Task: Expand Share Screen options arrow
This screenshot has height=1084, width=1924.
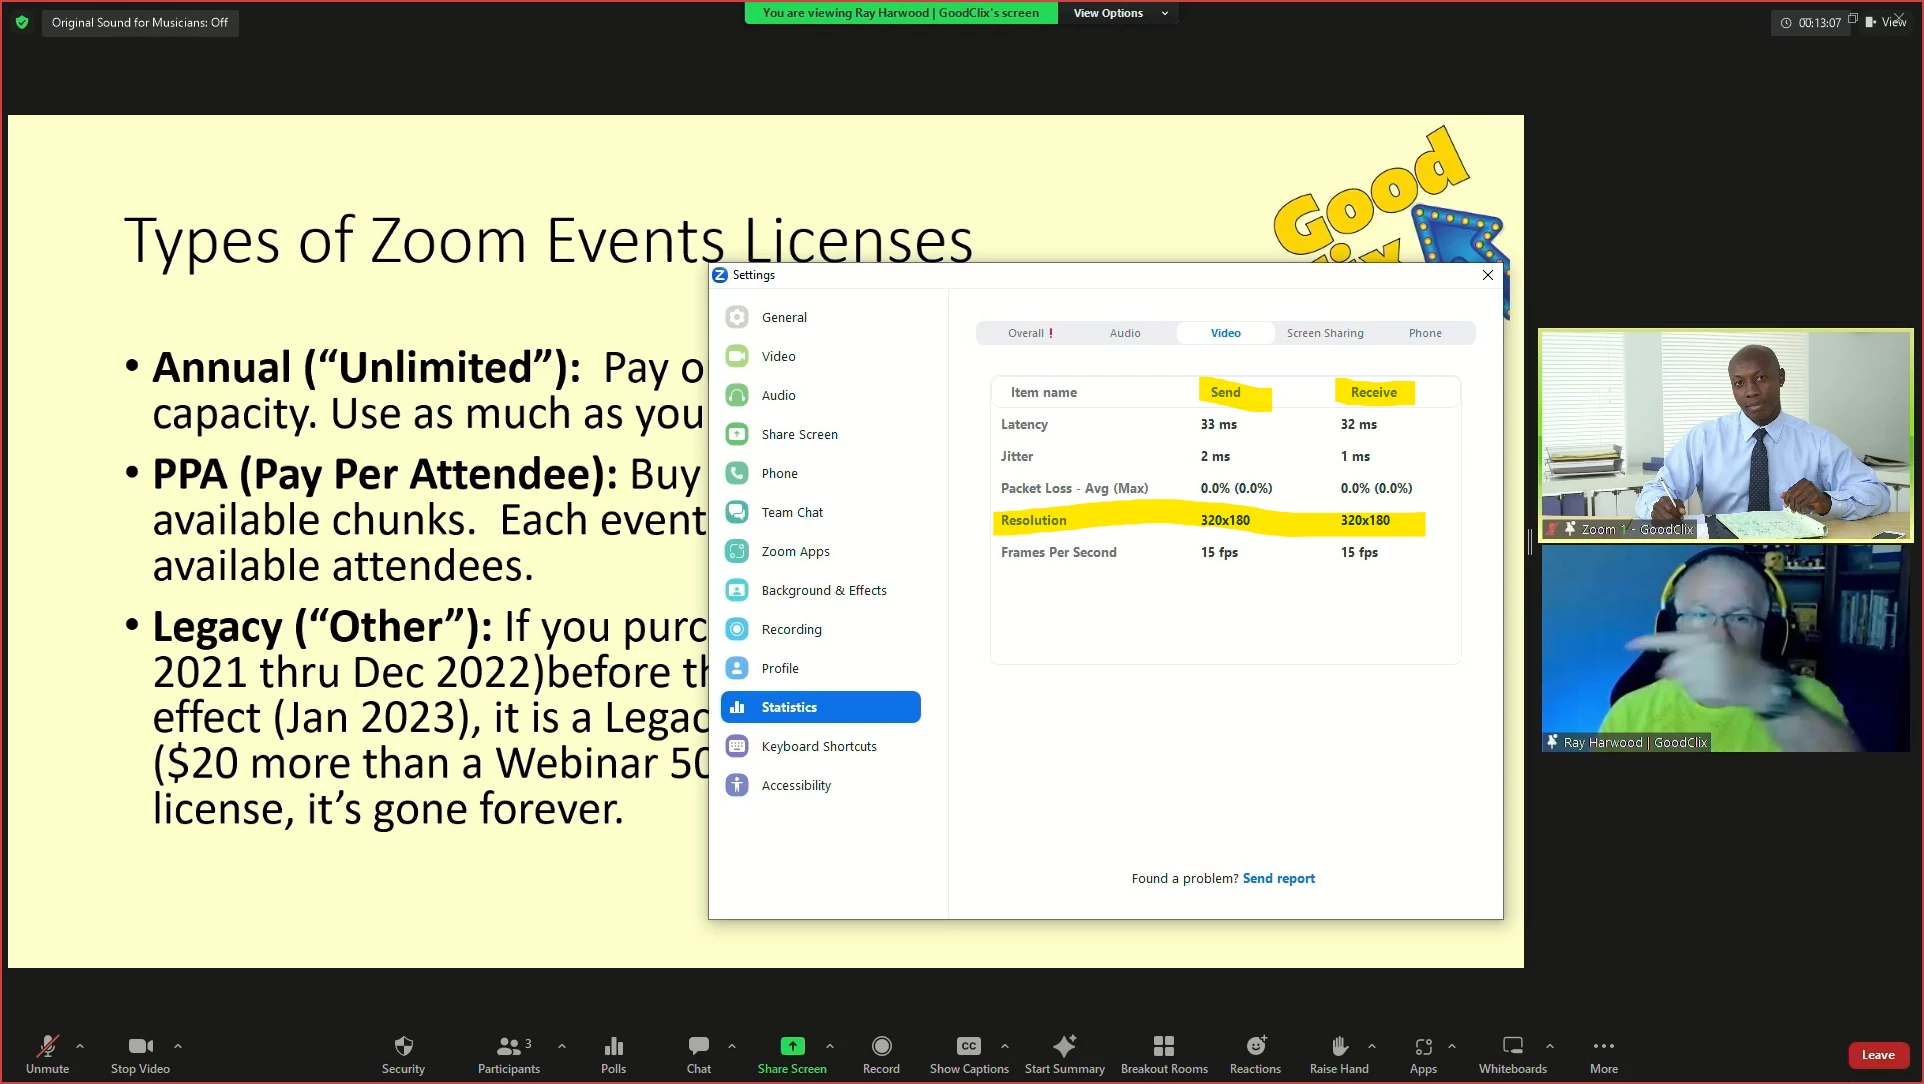Action: tap(830, 1046)
